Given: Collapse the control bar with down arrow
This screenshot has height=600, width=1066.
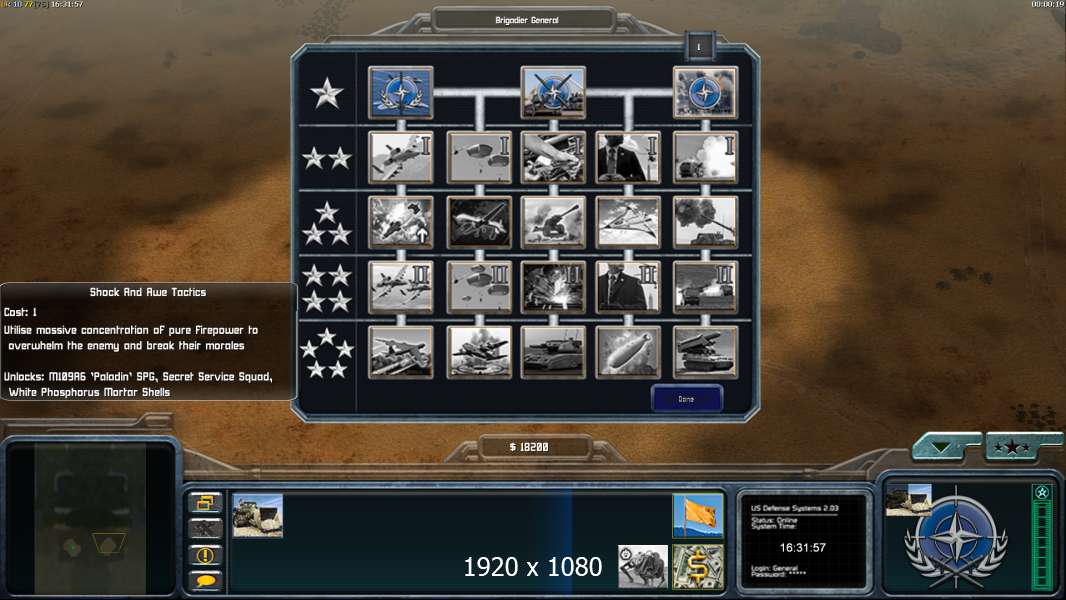Looking at the screenshot, I should pos(942,446).
